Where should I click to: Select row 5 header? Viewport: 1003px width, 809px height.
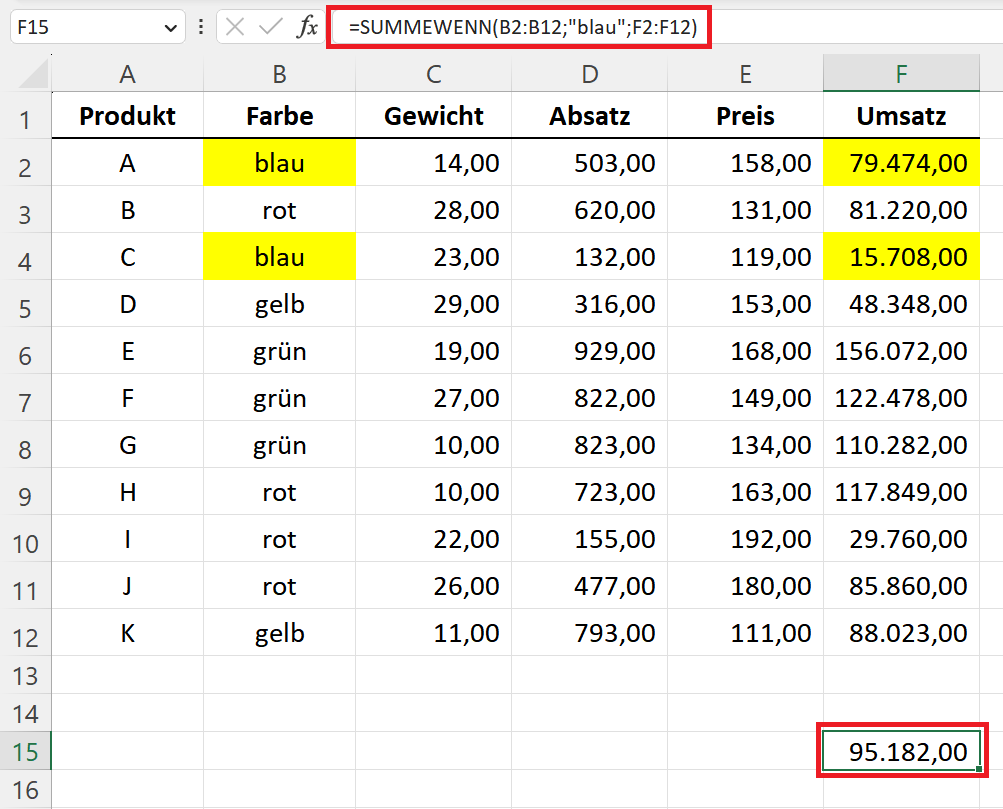point(26,304)
